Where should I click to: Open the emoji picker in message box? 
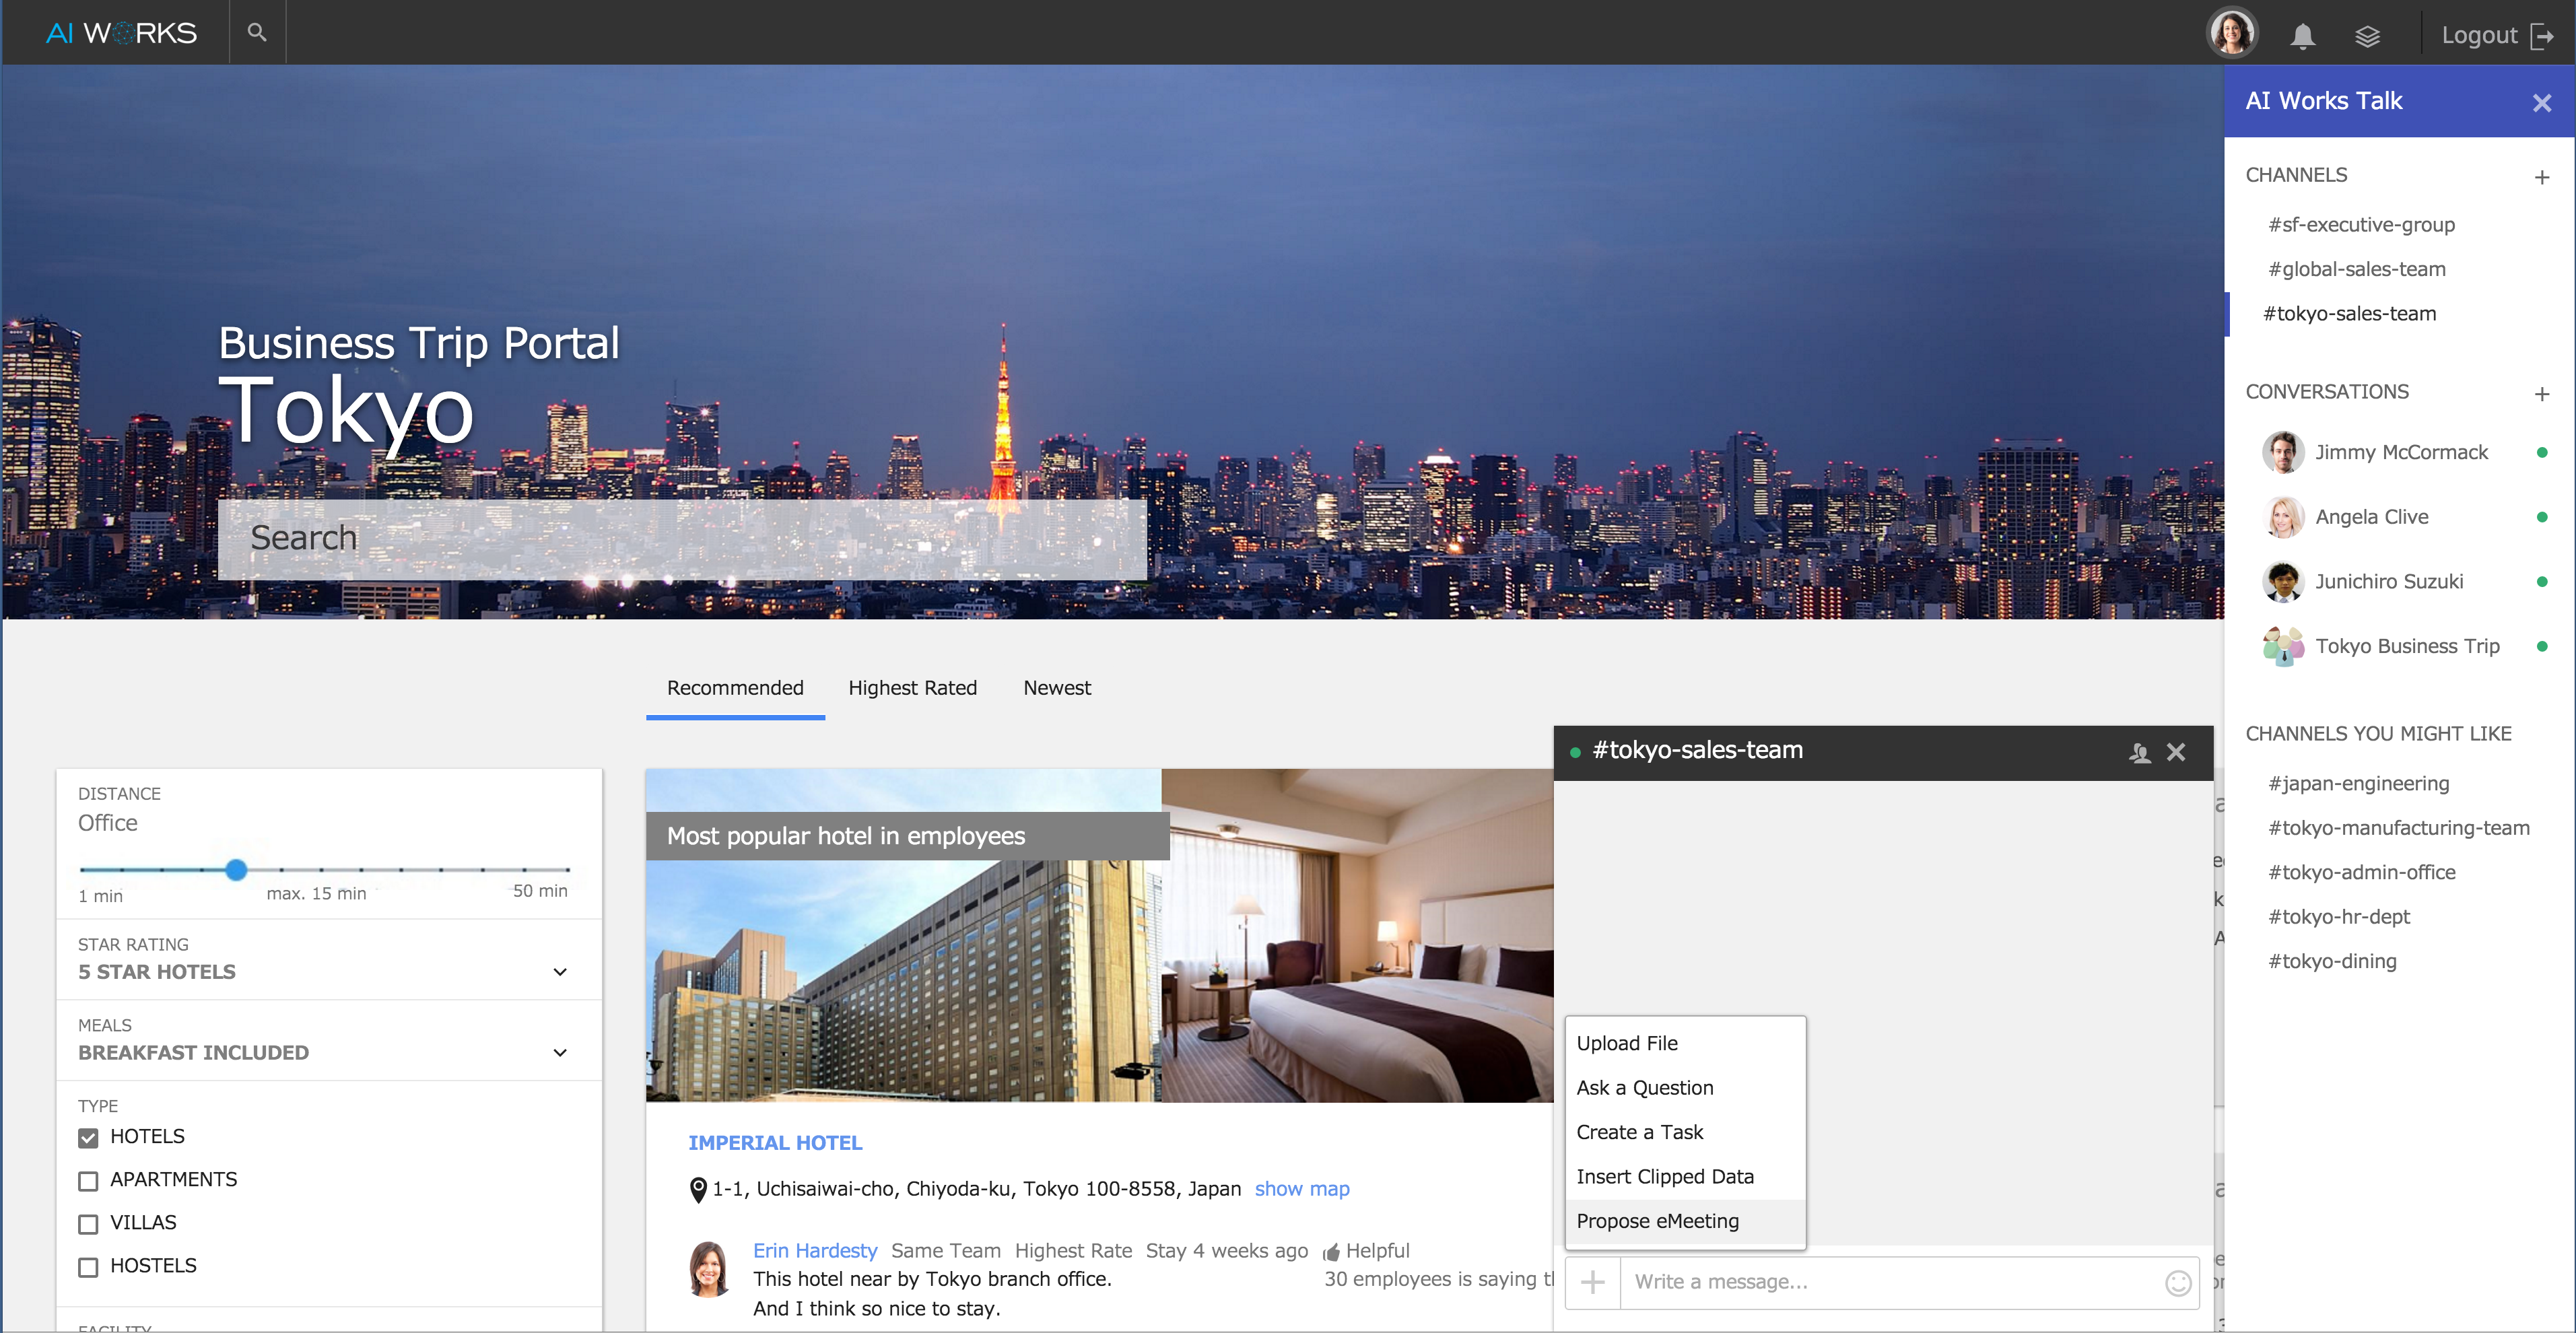(x=2178, y=1283)
